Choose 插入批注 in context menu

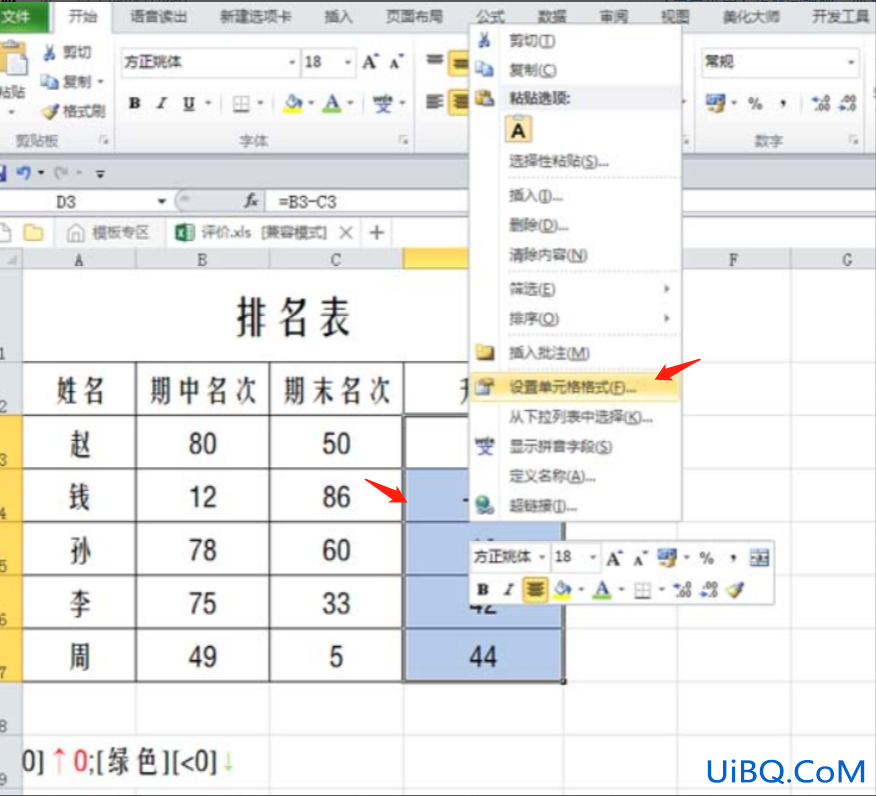point(574,352)
